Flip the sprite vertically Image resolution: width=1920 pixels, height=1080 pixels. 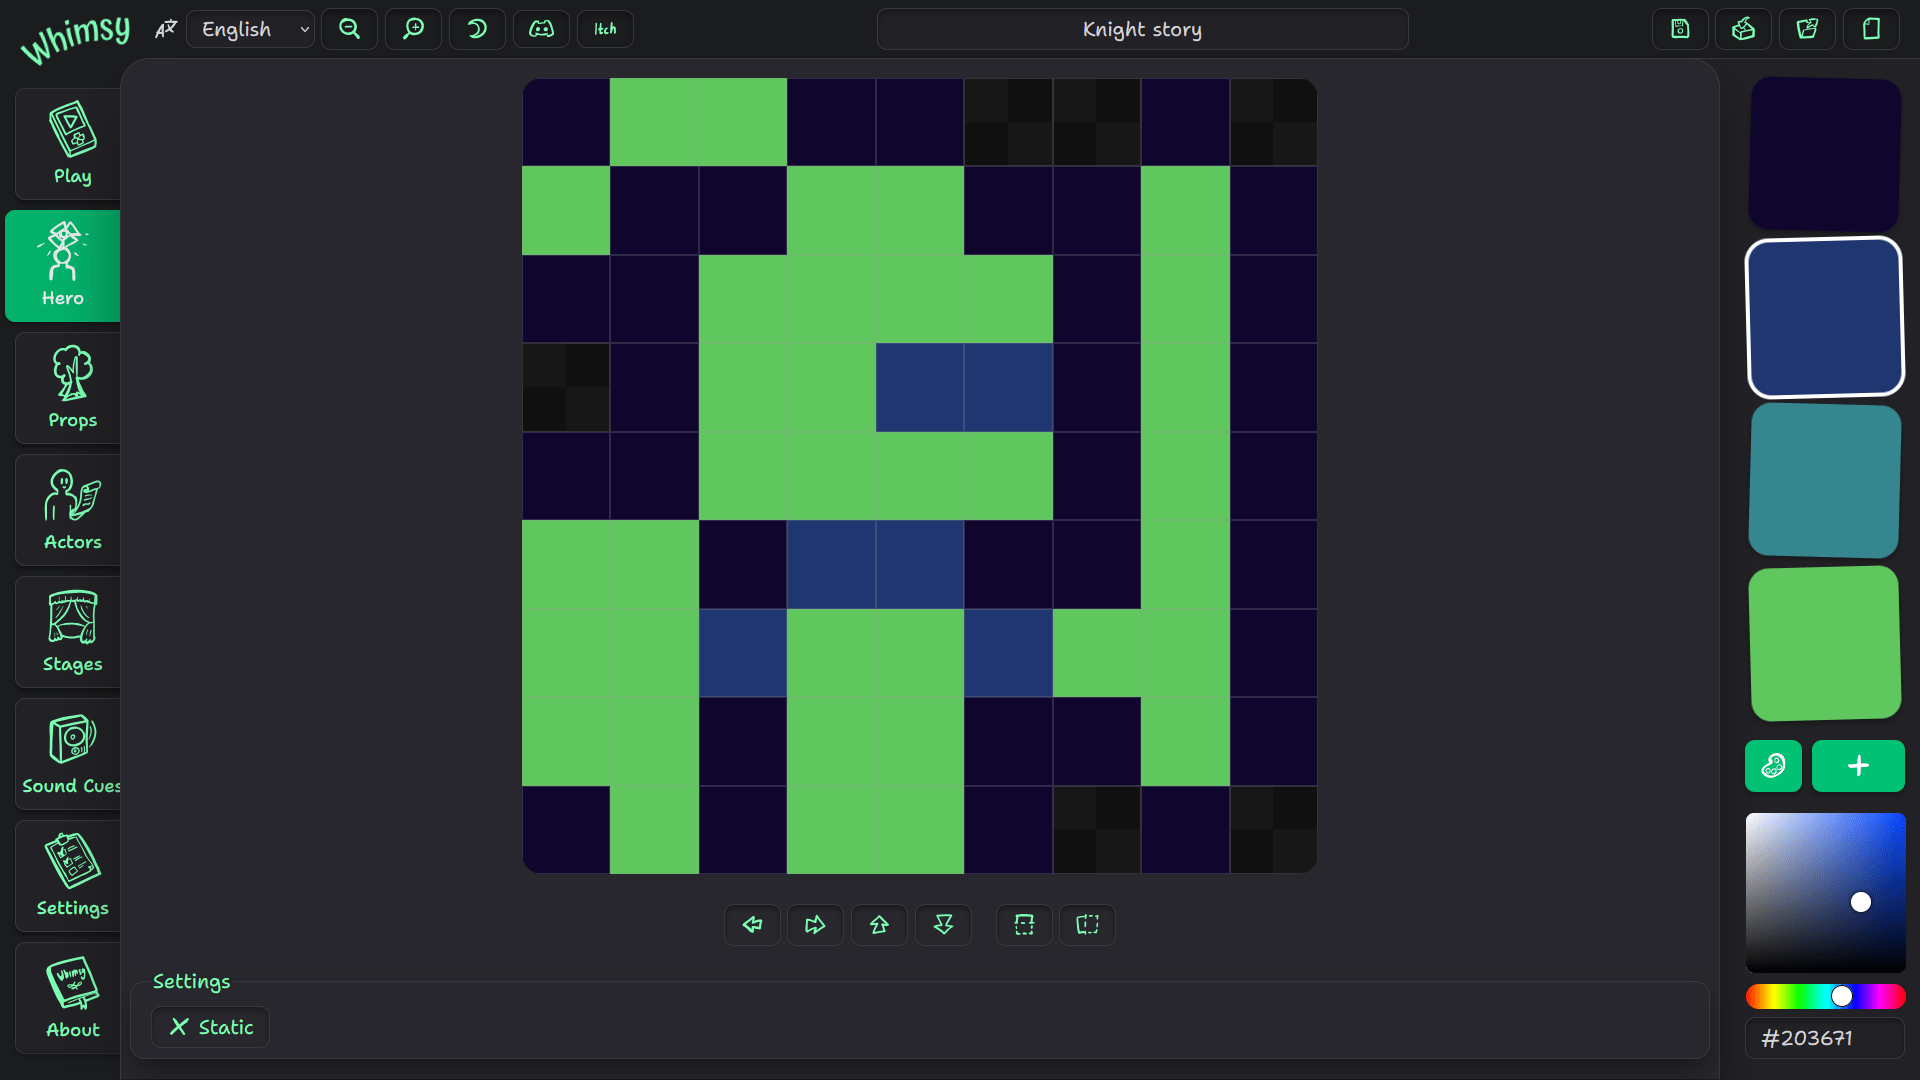(1024, 925)
